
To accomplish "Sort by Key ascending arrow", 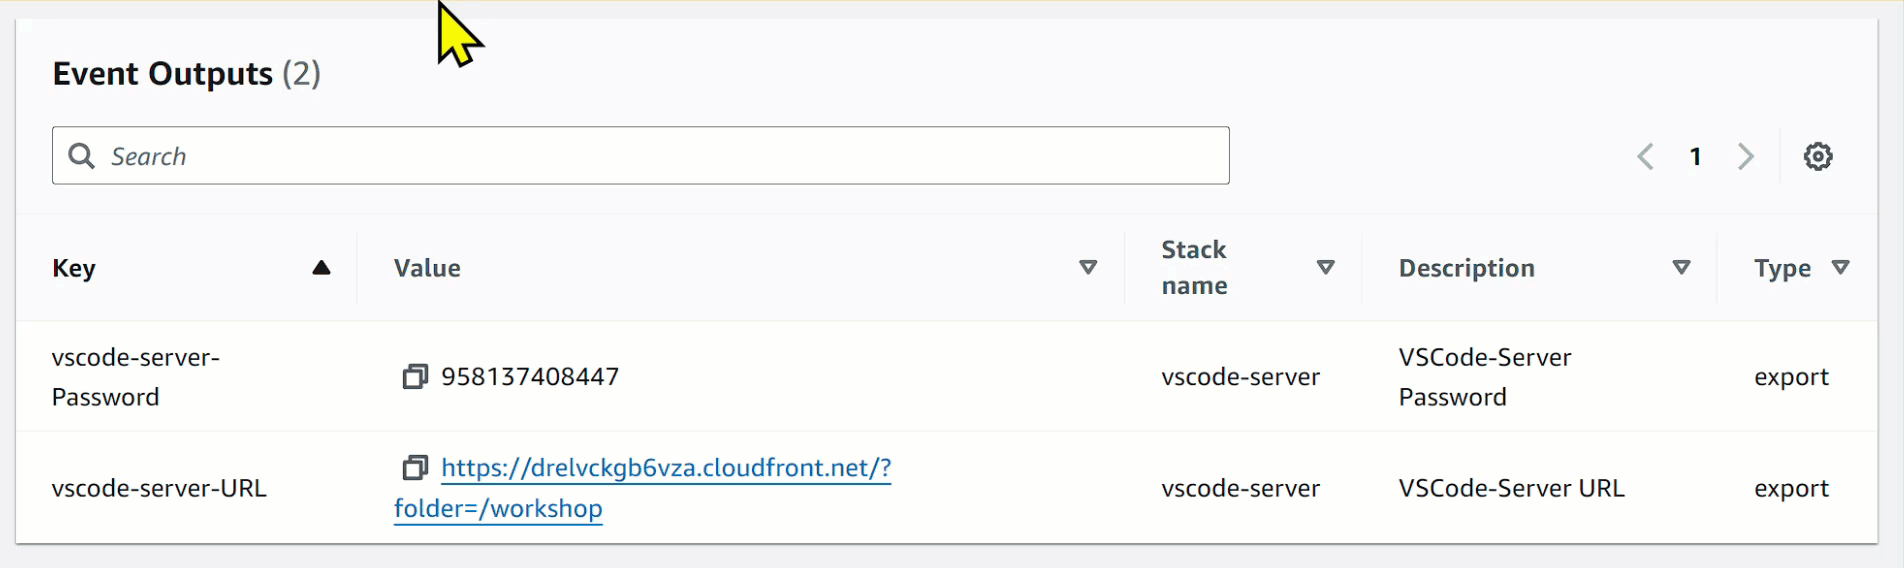I will (321, 267).
